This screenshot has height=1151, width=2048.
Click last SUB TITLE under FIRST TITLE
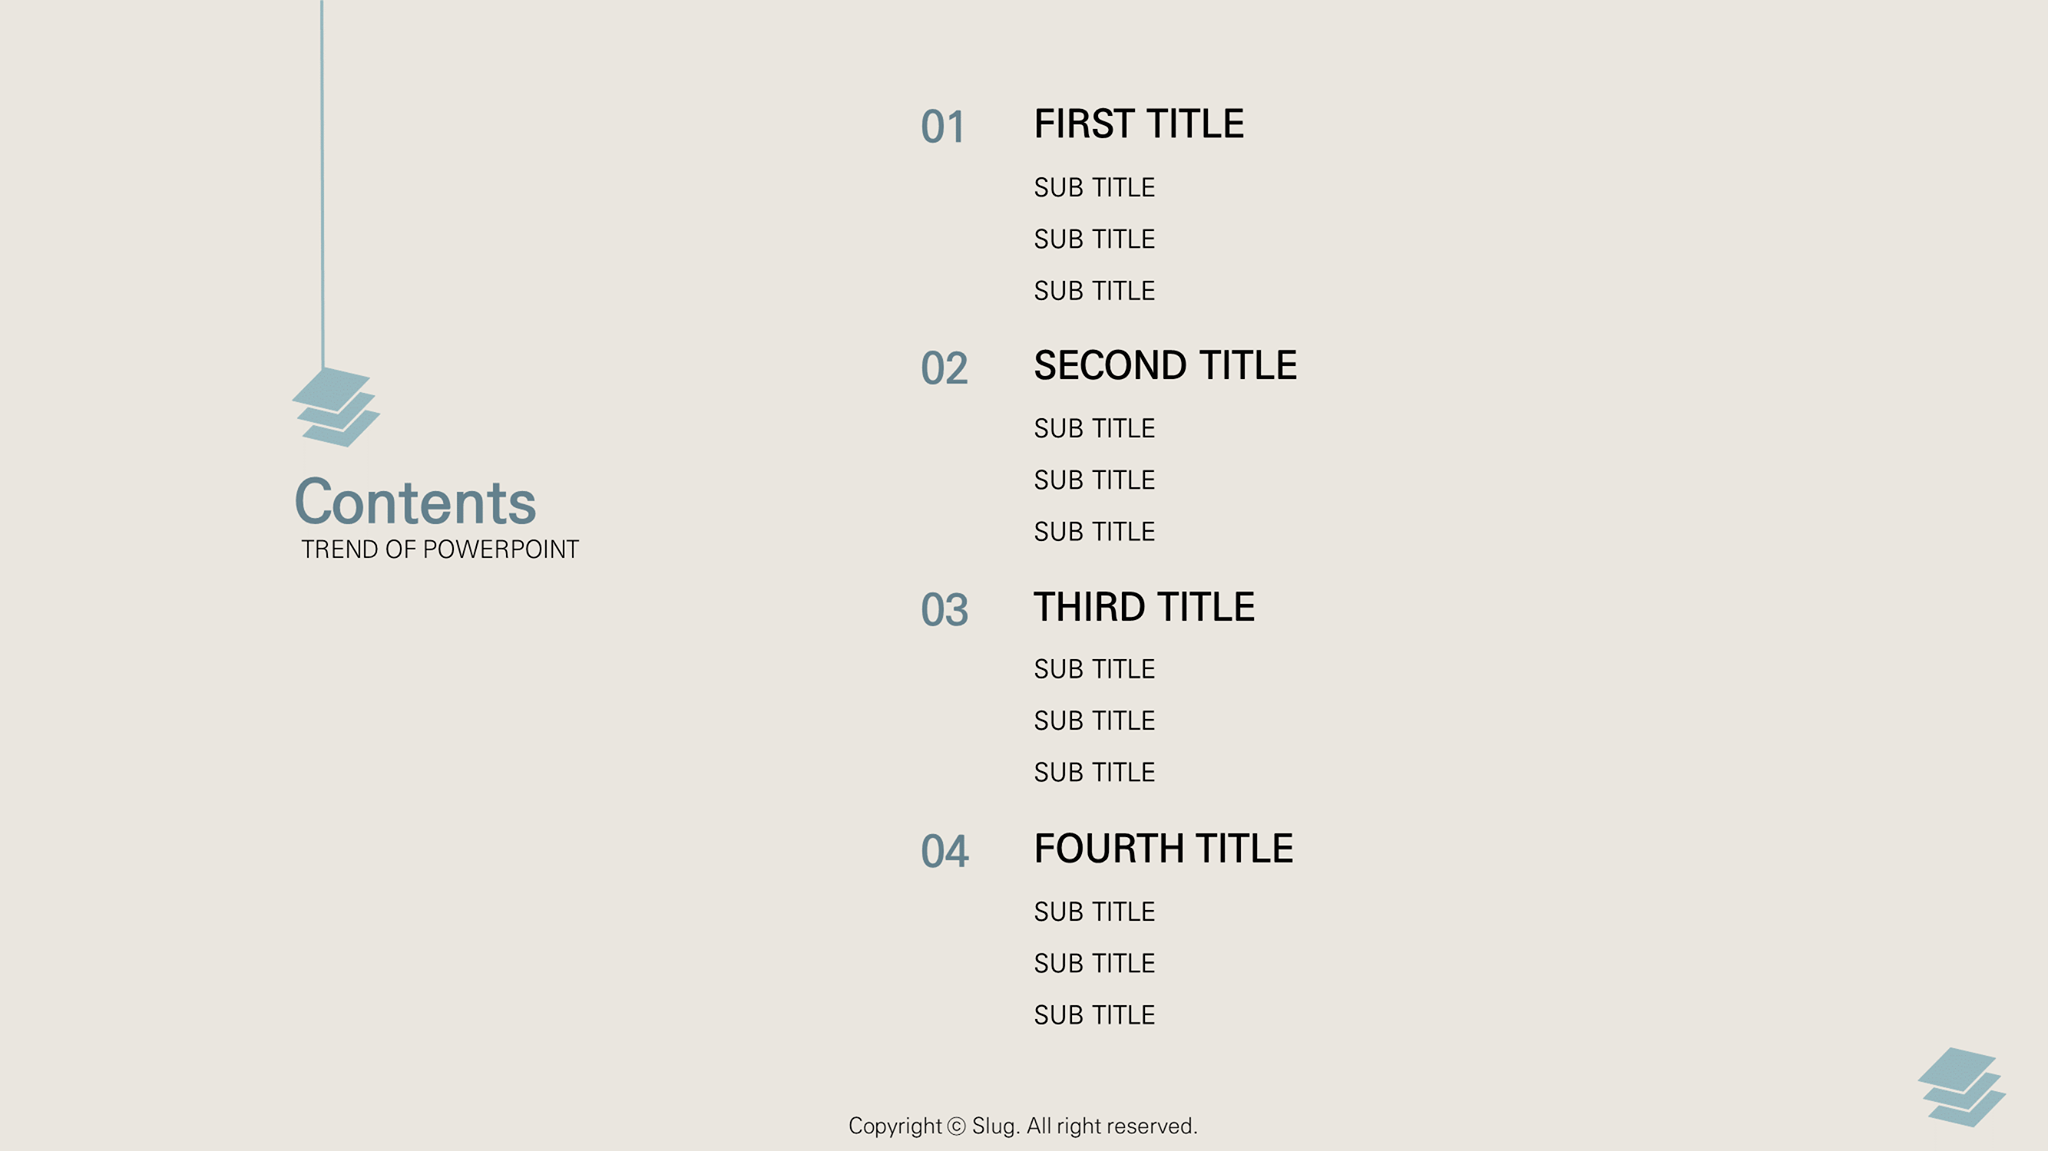click(1094, 291)
